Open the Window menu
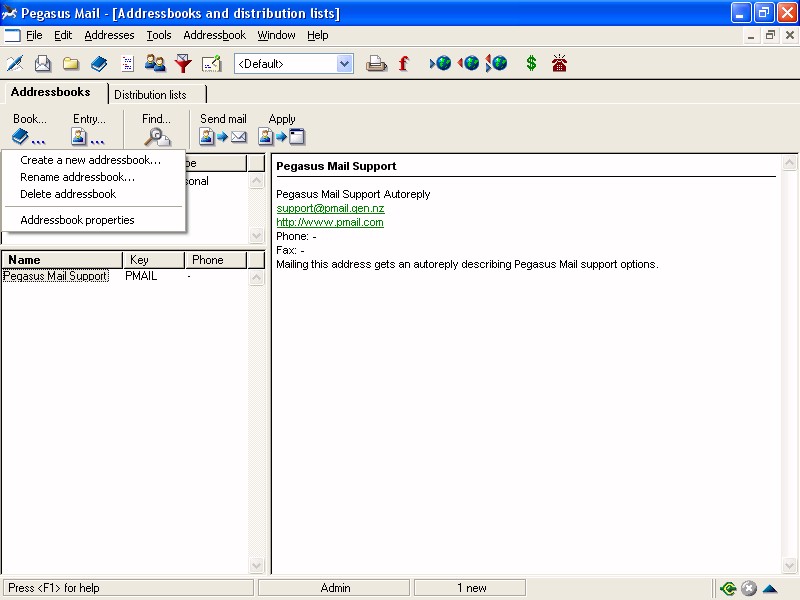Screen dimensions: 800x600 pyautogui.click(x=276, y=35)
